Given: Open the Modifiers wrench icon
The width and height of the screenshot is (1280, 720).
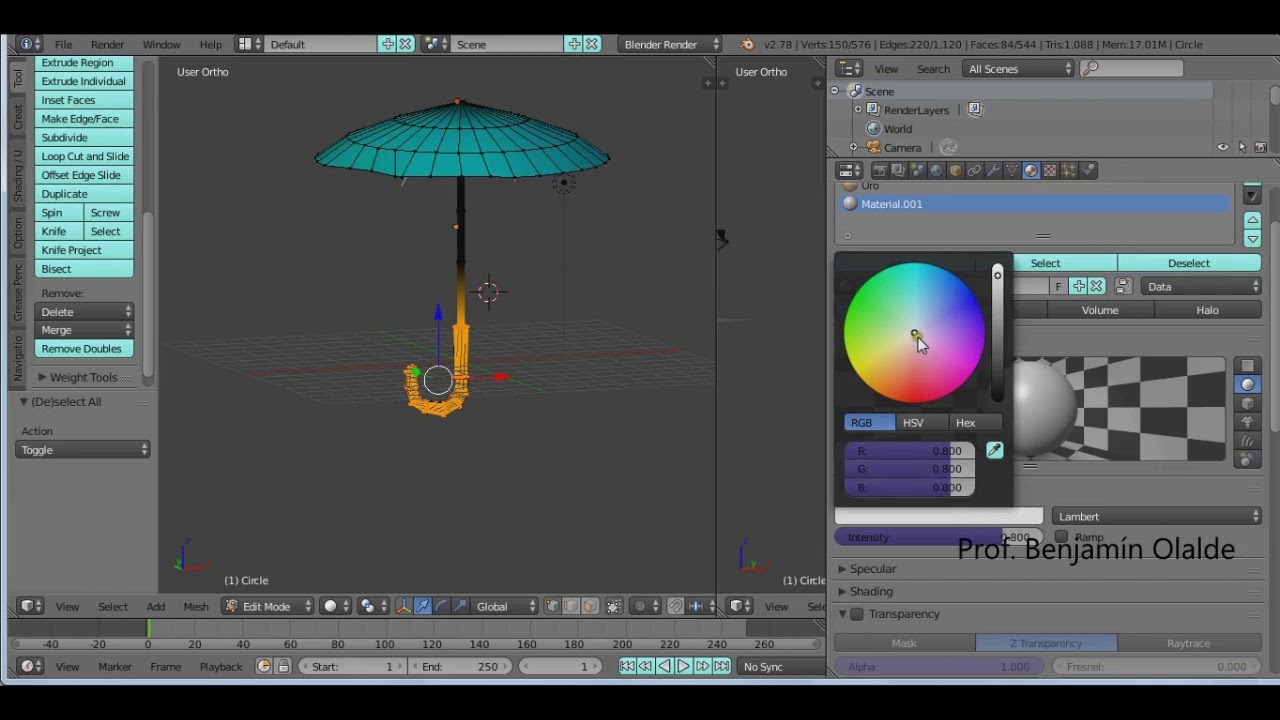Looking at the screenshot, I should [x=993, y=171].
